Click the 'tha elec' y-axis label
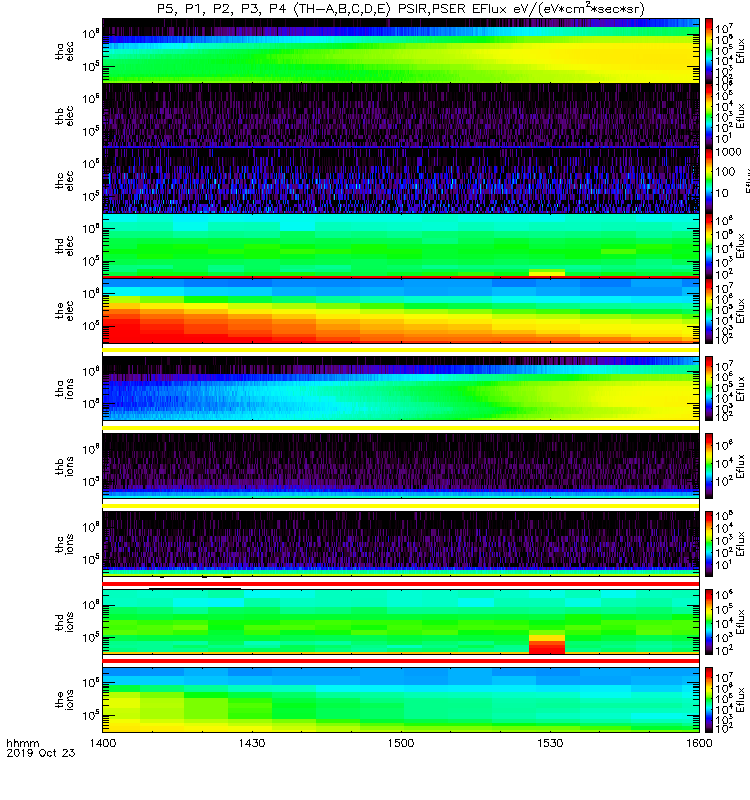 click(x=64, y=51)
